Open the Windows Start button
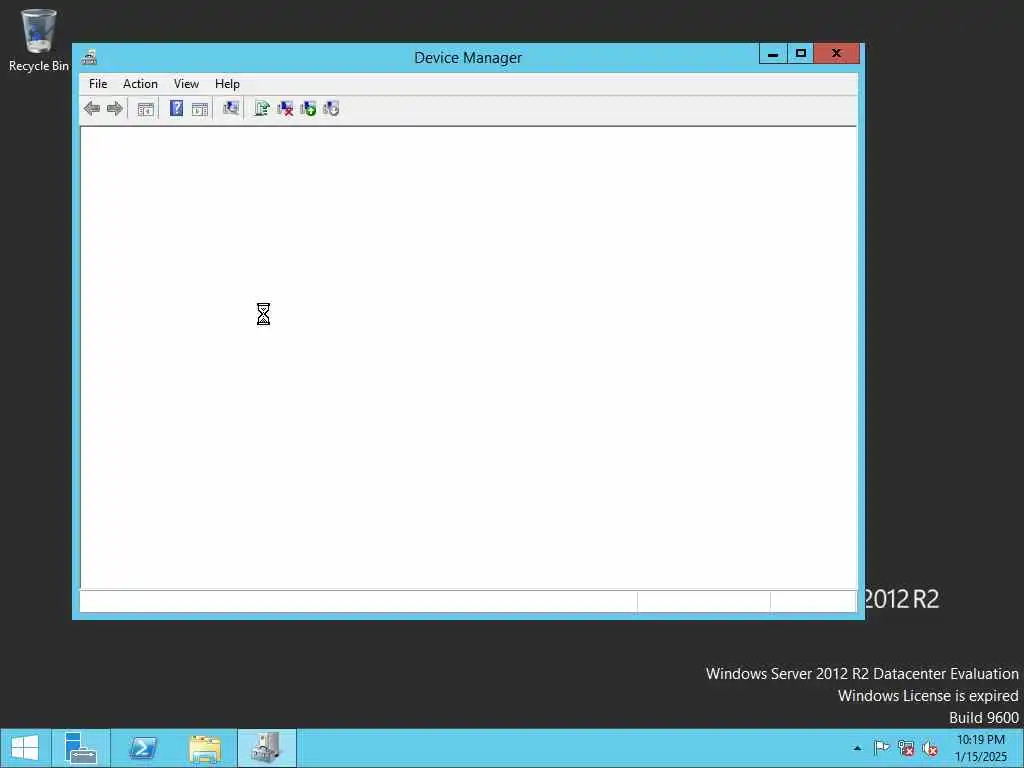This screenshot has height=768, width=1024. tap(25, 748)
